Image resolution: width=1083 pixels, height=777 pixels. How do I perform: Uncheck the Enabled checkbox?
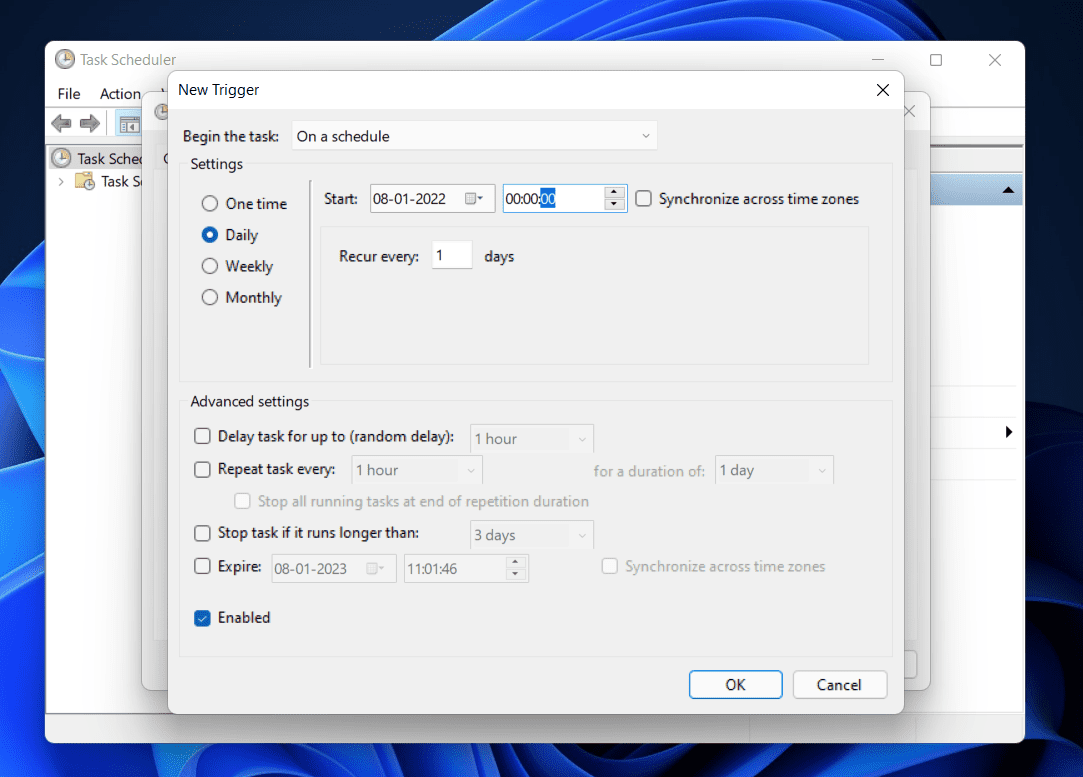[202, 618]
